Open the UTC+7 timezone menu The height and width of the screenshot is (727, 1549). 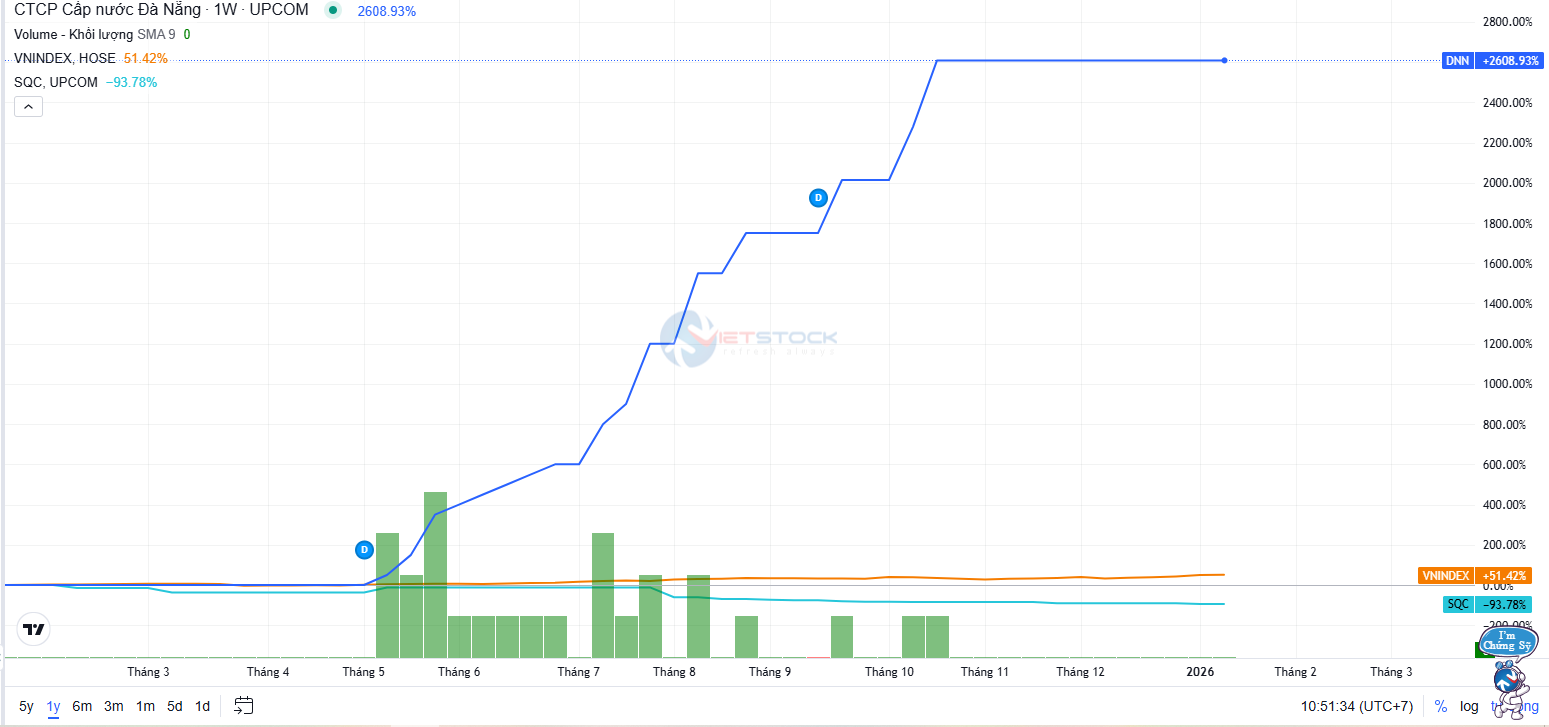pos(1357,706)
